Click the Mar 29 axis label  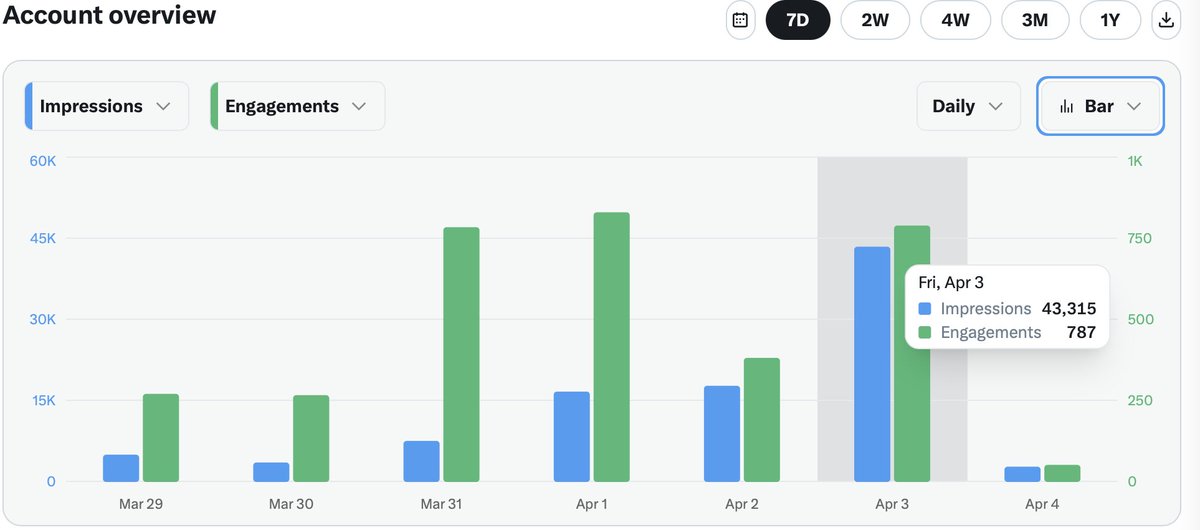pos(141,504)
